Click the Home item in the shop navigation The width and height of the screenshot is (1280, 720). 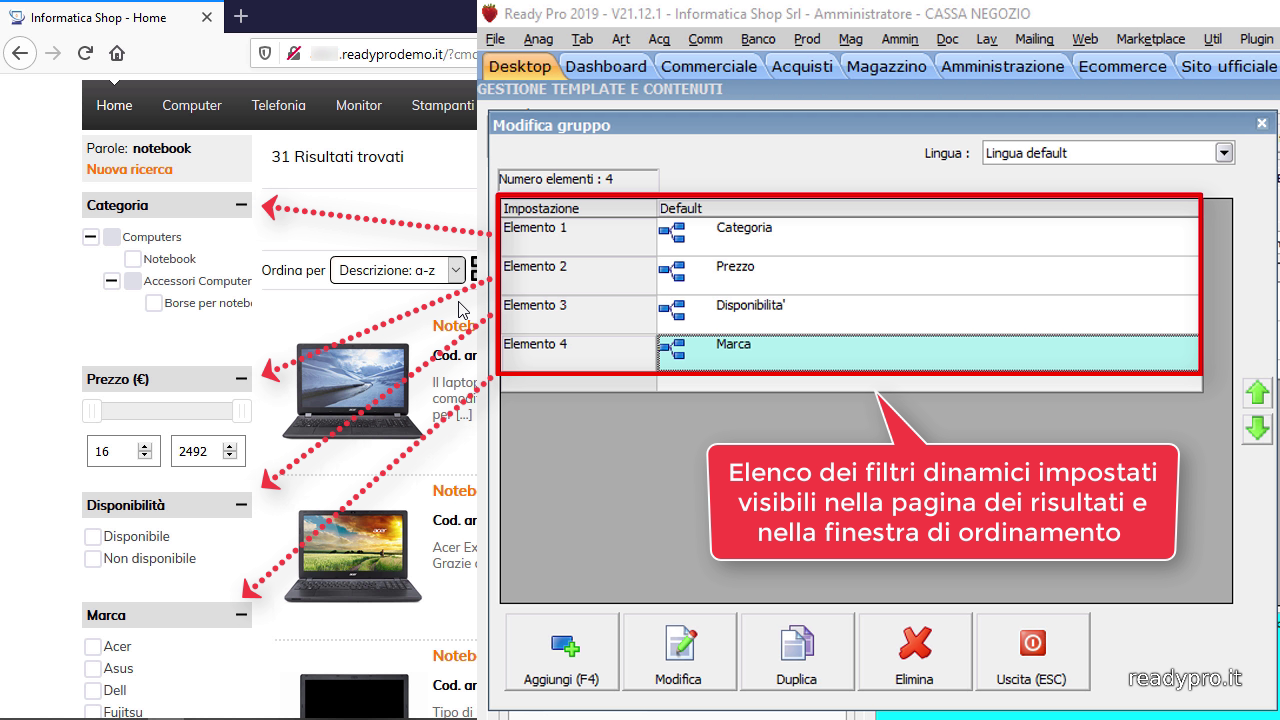(x=114, y=105)
